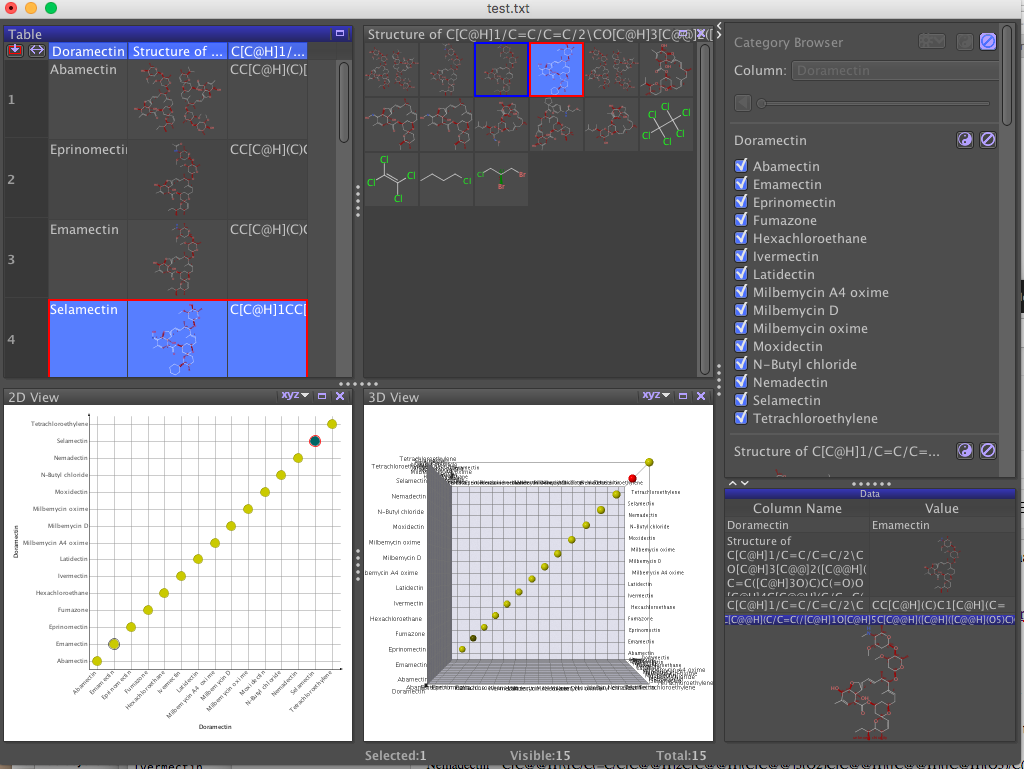
Task: Disable the Milbemycin D checkbox
Action: [740, 310]
